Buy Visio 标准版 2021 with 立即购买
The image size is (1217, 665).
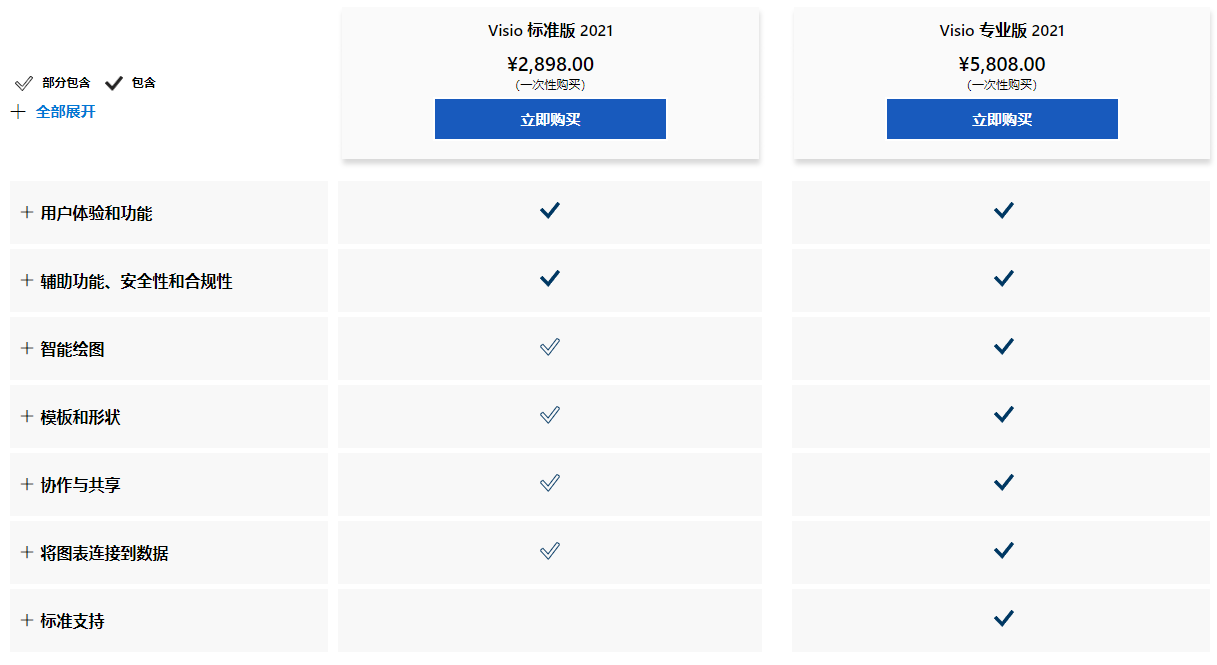550,119
